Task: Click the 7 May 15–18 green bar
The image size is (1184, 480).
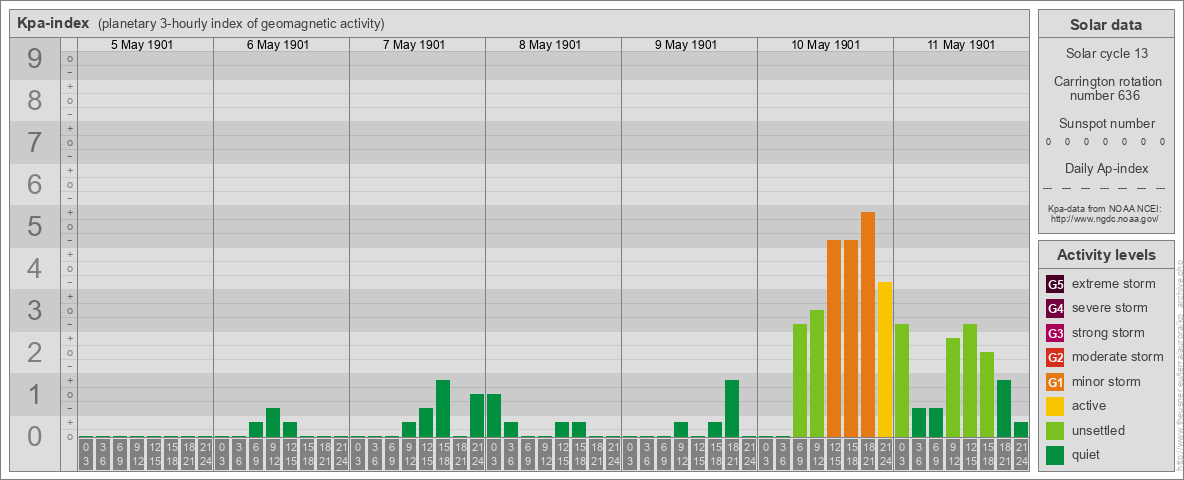Action: click(x=443, y=409)
